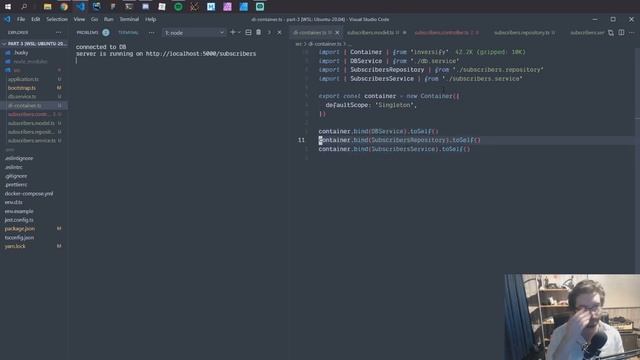Image resolution: width=640 pixels, height=360 pixels.
Task: Select di-container.ts in the explorer
Action: click(24, 105)
